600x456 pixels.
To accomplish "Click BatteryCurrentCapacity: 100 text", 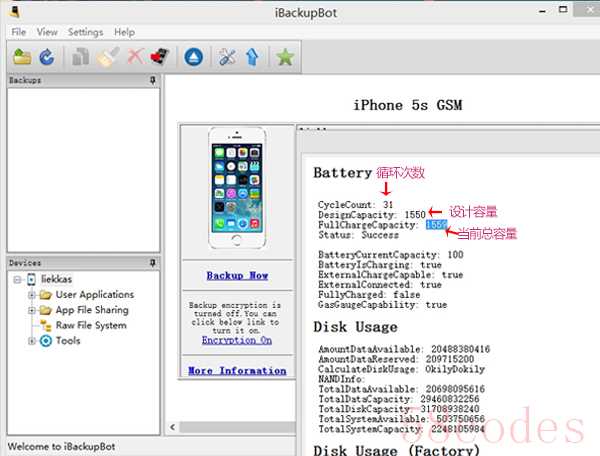I will [x=391, y=255].
